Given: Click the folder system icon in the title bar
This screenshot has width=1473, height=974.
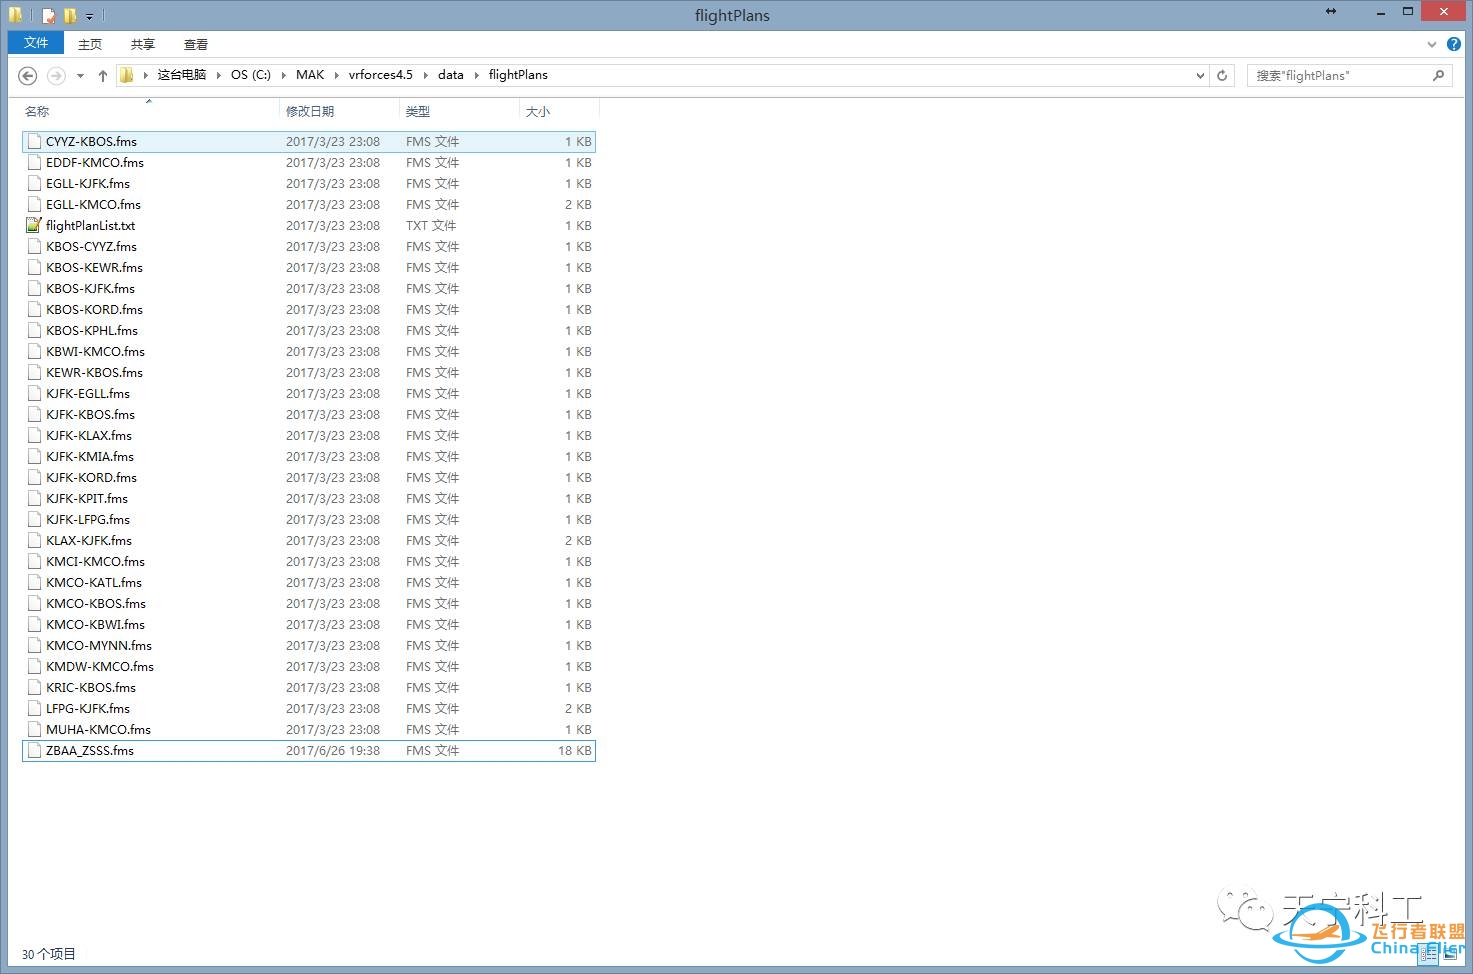Looking at the screenshot, I should click(x=15, y=15).
